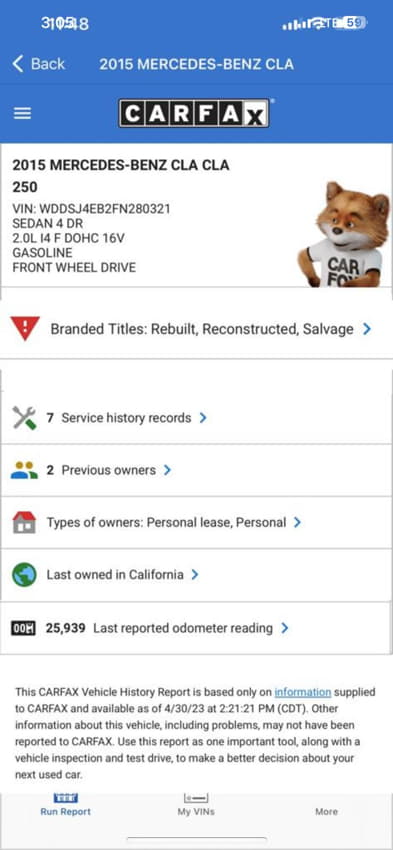This screenshot has width=393, height=850.
Task: Tap the previous owners people icon
Action: 24,470
